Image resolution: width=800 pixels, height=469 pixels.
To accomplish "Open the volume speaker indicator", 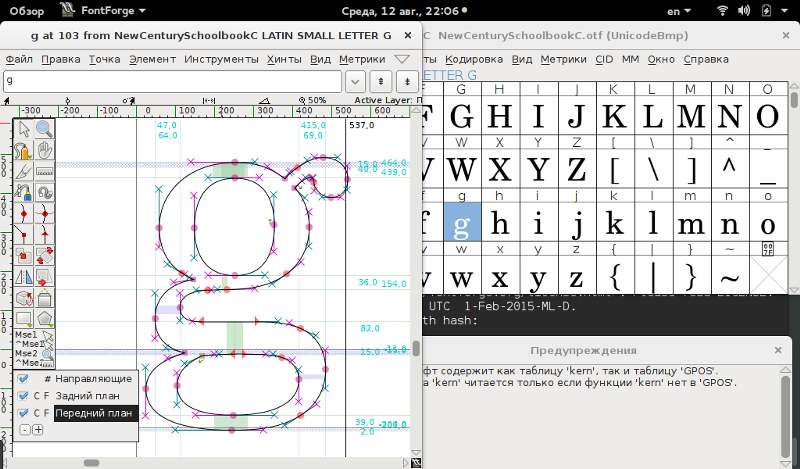I will (x=744, y=10).
